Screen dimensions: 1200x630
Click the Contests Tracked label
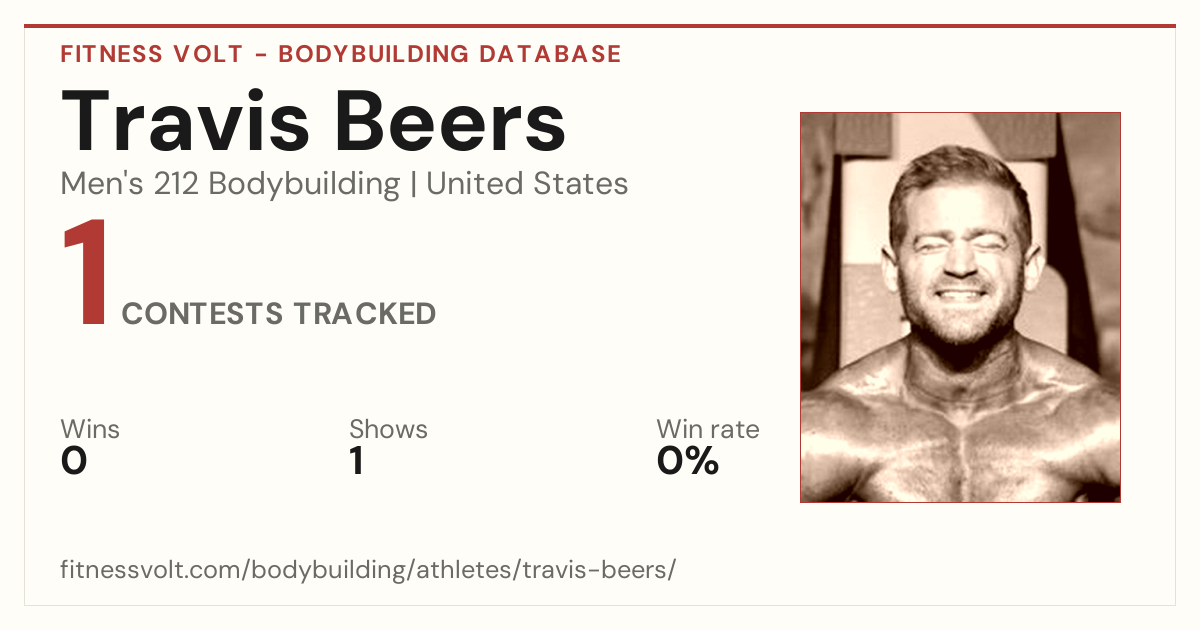coord(279,314)
